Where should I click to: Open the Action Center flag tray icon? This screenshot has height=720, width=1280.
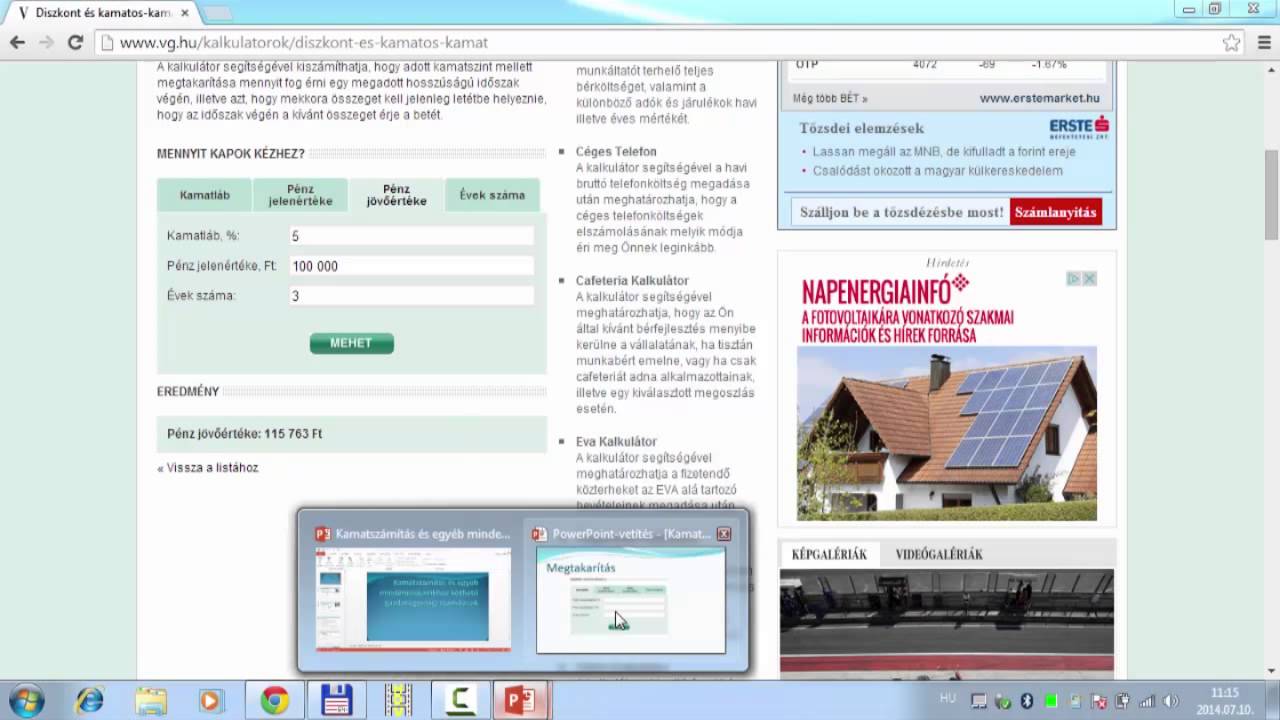click(1099, 701)
